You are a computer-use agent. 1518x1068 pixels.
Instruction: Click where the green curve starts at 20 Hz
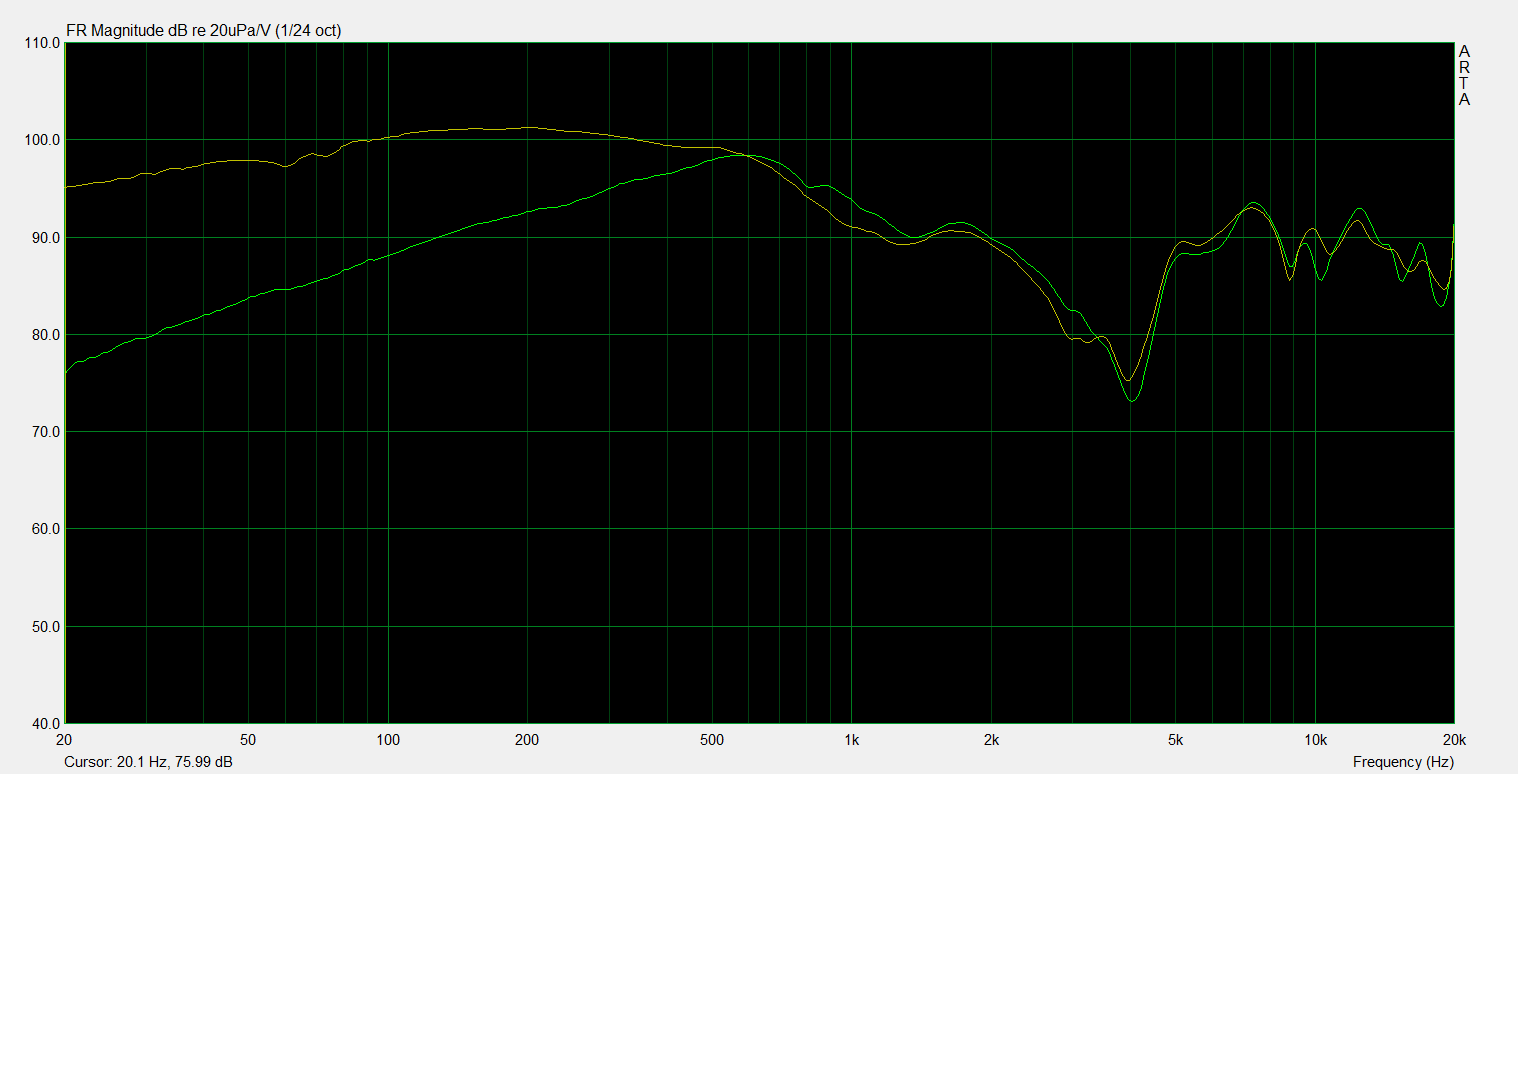click(67, 373)
